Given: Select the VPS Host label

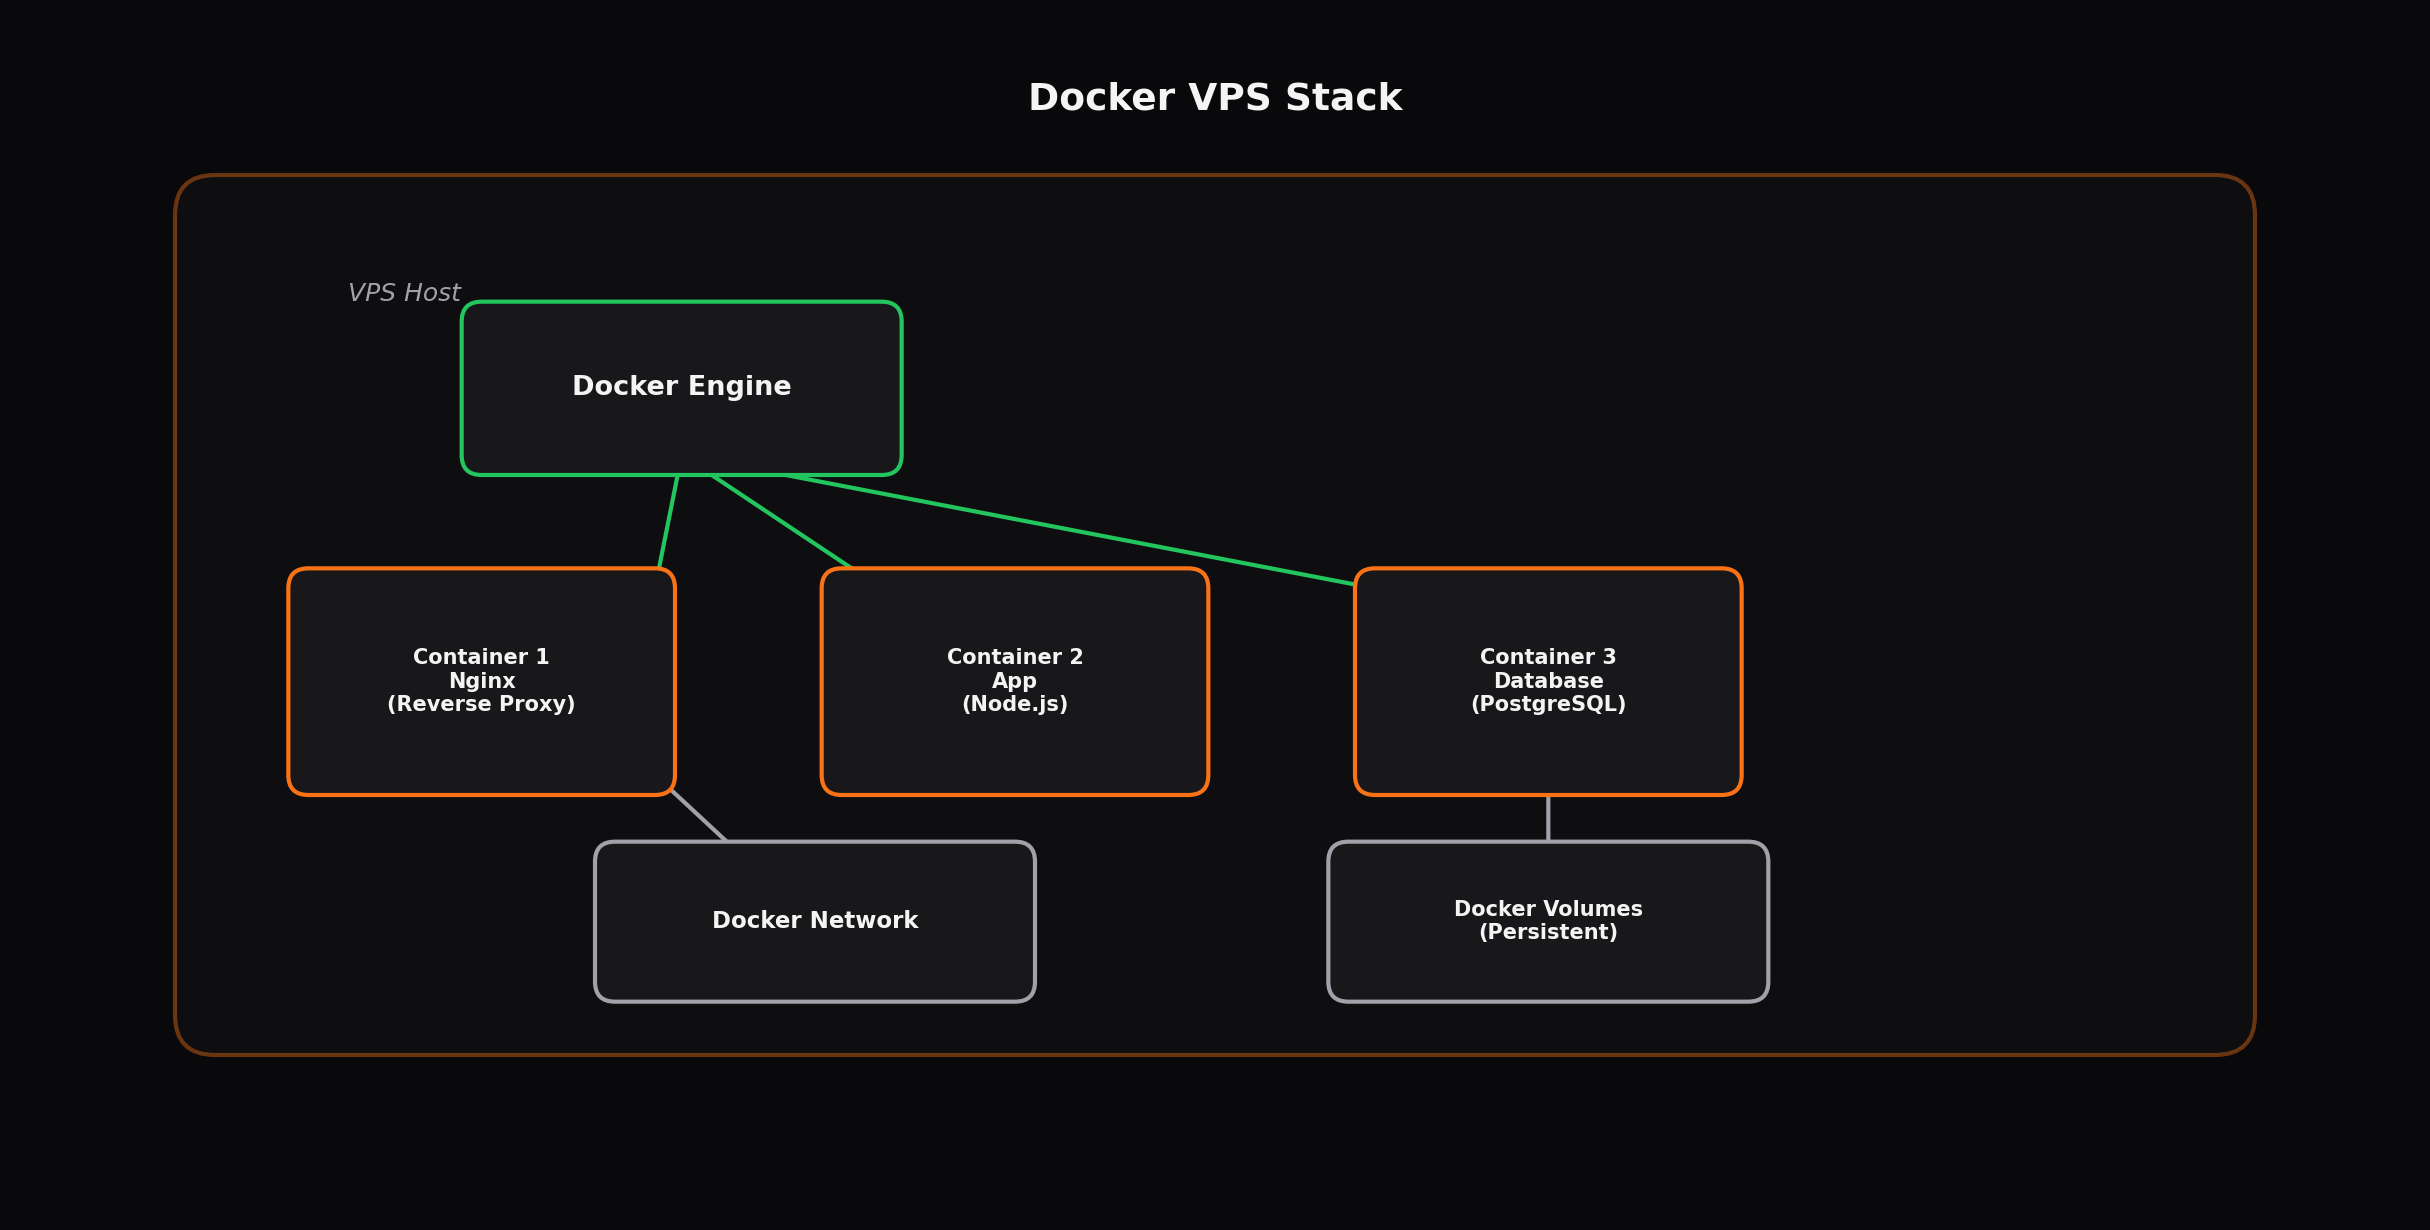Looking at the screenshot, I should 404,293.
